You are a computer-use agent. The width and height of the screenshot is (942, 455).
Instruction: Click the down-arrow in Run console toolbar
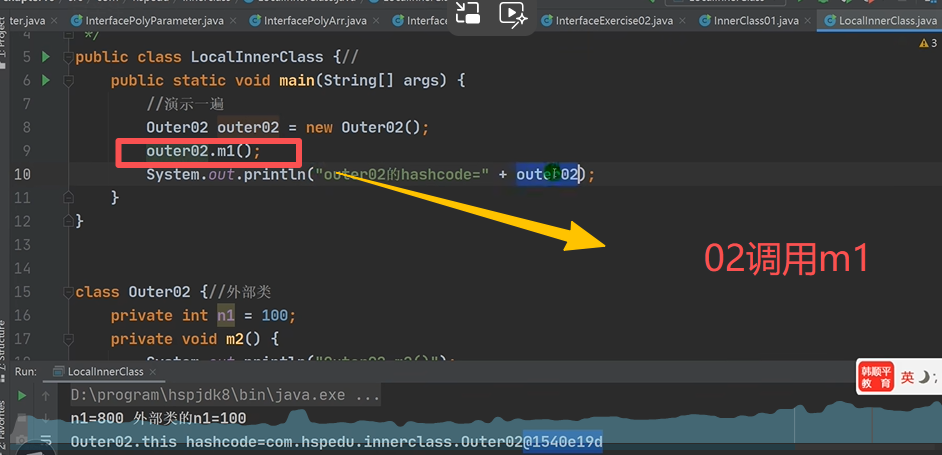click(x=46, y=418)
